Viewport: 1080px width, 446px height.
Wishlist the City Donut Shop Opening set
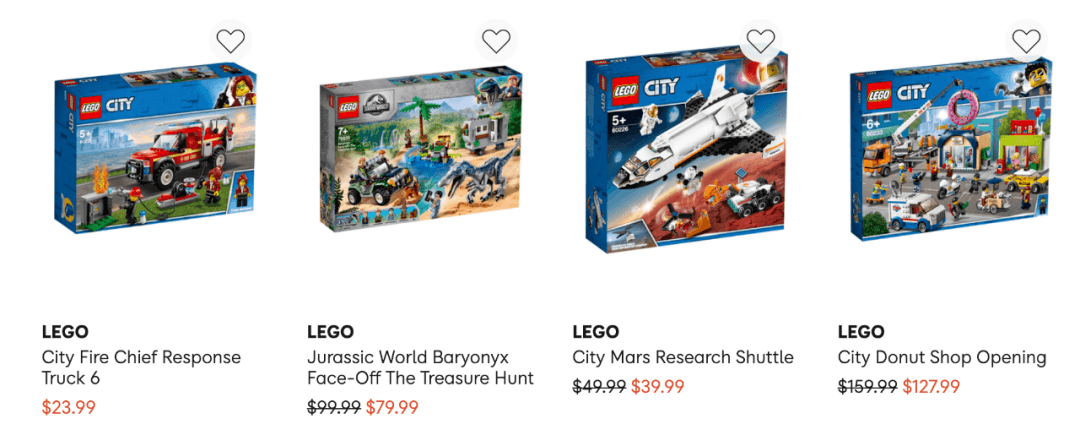coord(1026,41)
